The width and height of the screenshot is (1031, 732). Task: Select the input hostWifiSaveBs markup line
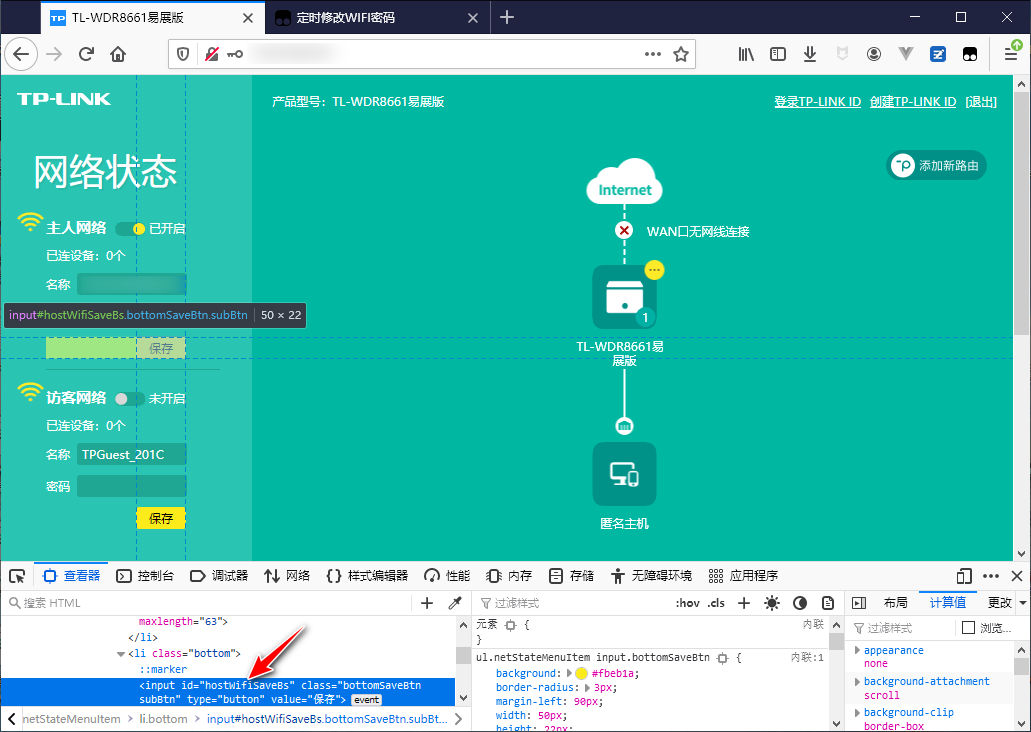228,692
